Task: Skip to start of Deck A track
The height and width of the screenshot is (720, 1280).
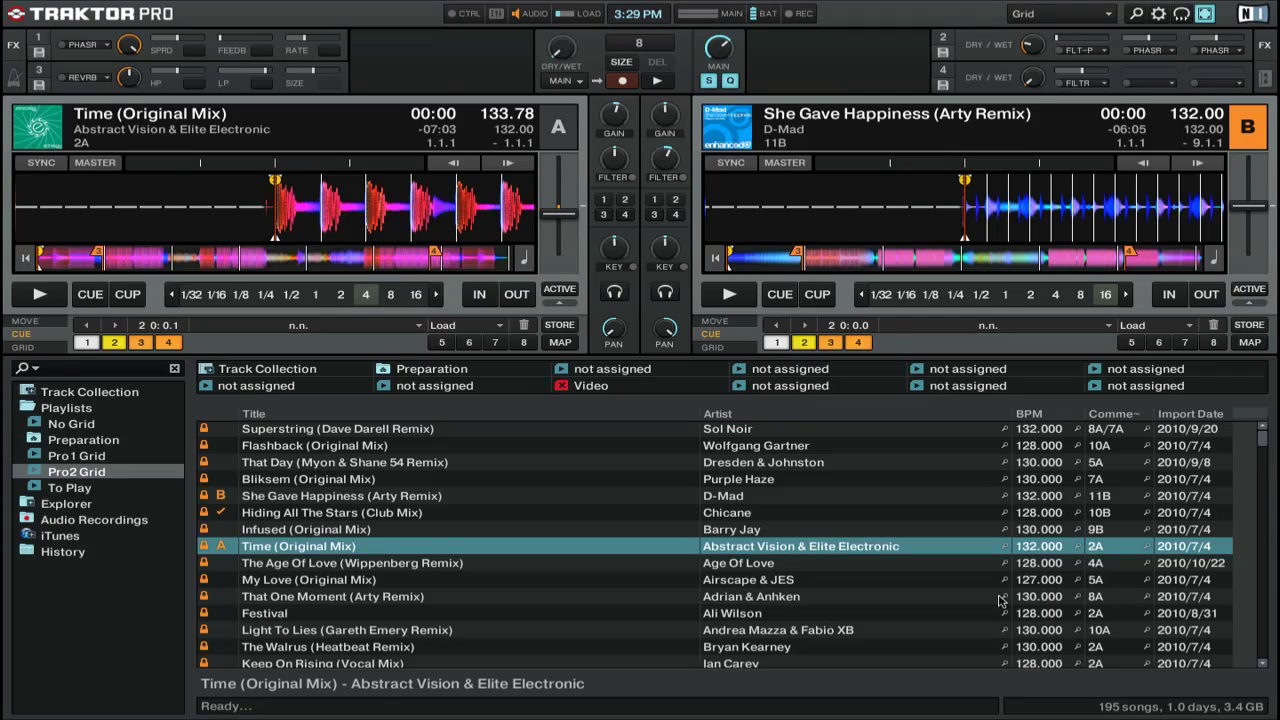Action: [x=26, y=258]
